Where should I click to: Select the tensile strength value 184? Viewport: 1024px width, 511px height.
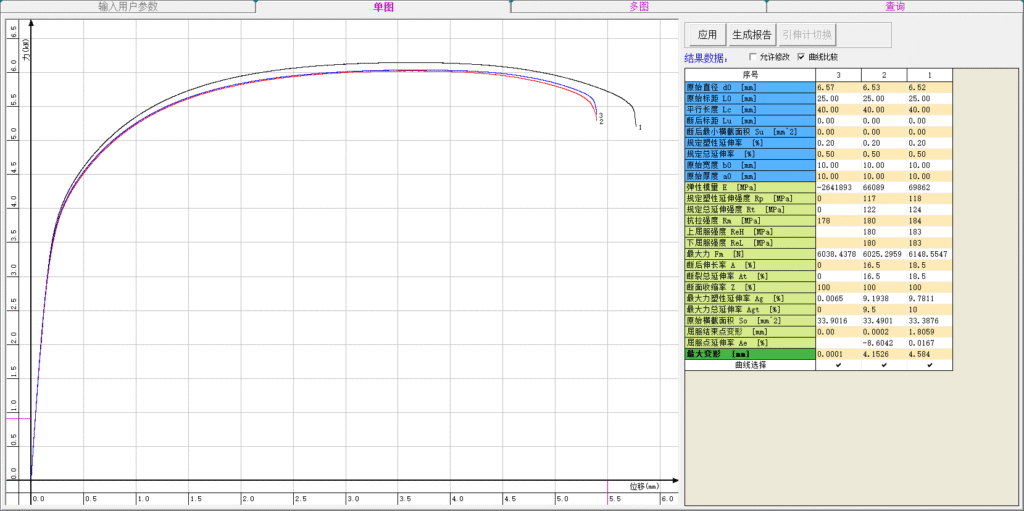[929, 221]
